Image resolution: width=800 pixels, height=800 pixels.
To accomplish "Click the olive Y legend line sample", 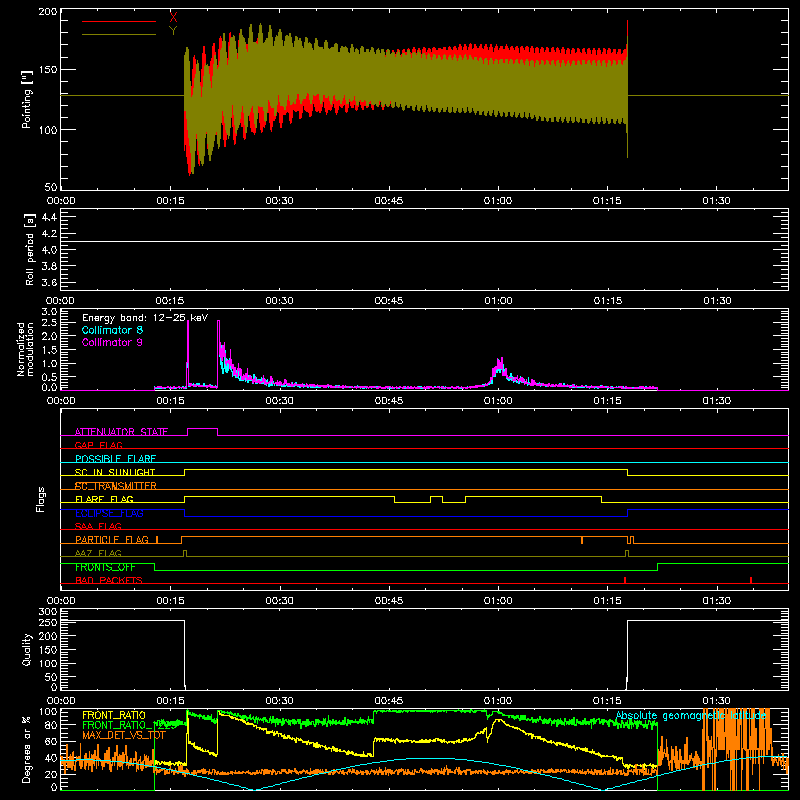I will click(119, 34).
